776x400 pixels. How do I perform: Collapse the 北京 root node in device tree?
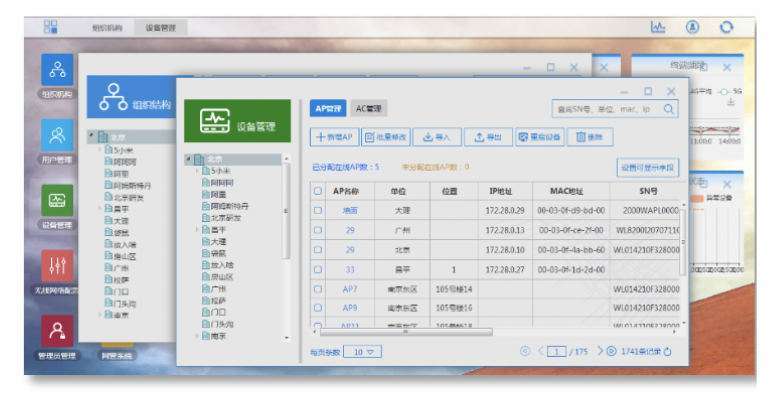click(188, 159)
